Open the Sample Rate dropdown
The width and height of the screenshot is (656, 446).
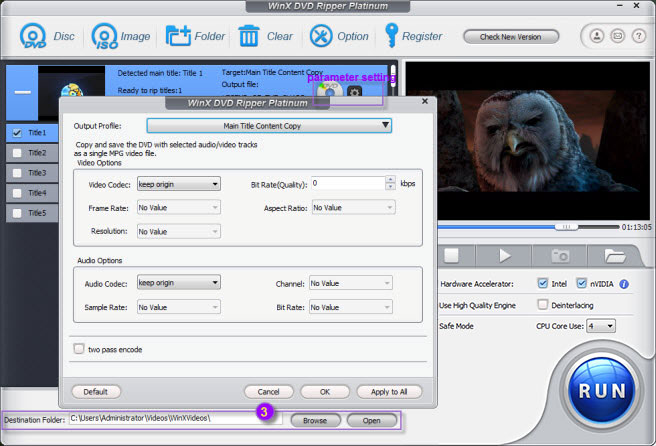click(x=179, y=307)
